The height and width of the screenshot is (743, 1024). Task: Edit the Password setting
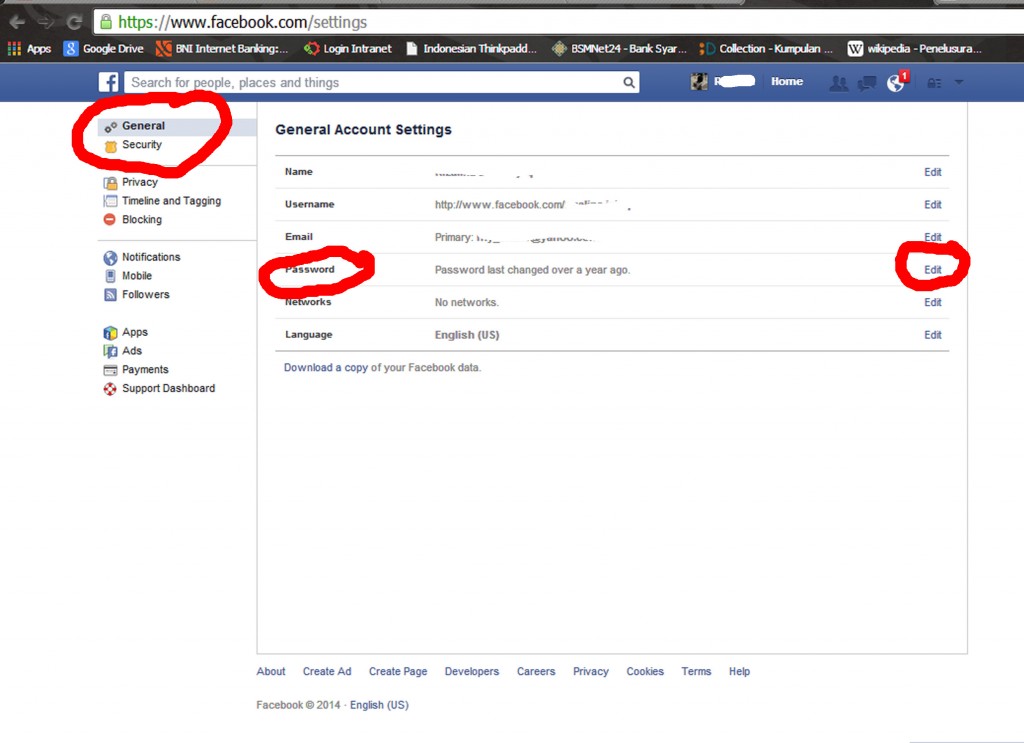[x=933, y=270]
